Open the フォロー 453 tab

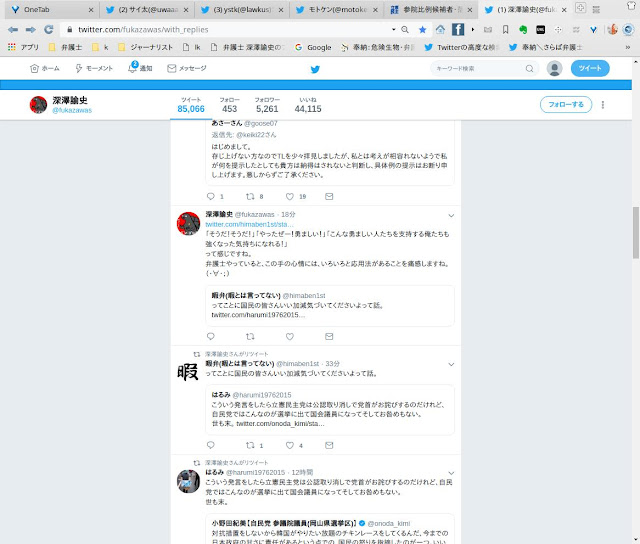pyautogui.click(x=229, y=105)
